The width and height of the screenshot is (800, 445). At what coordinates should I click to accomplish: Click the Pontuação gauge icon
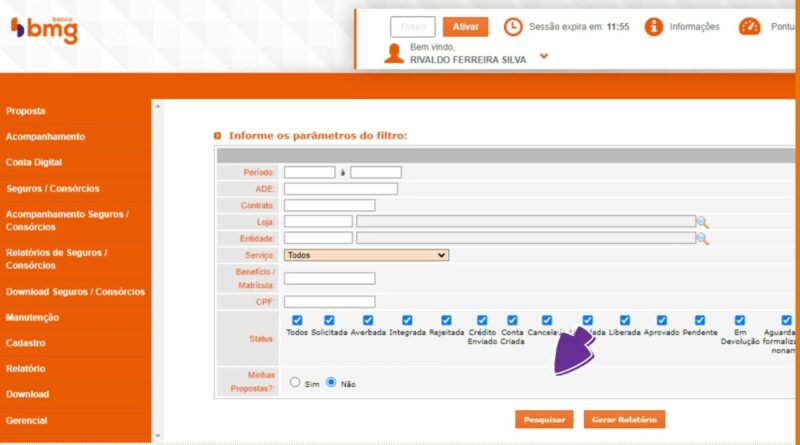tap(750, 27)
